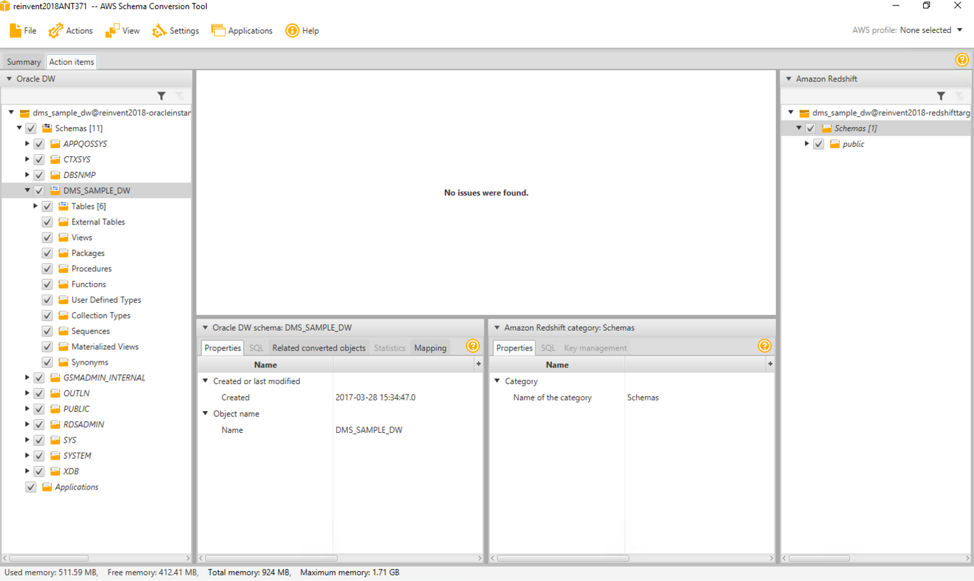The height and width of the screenshot is (581, 974).
Task: Expand the Tables [6] node
Action: tap(35, 206)
